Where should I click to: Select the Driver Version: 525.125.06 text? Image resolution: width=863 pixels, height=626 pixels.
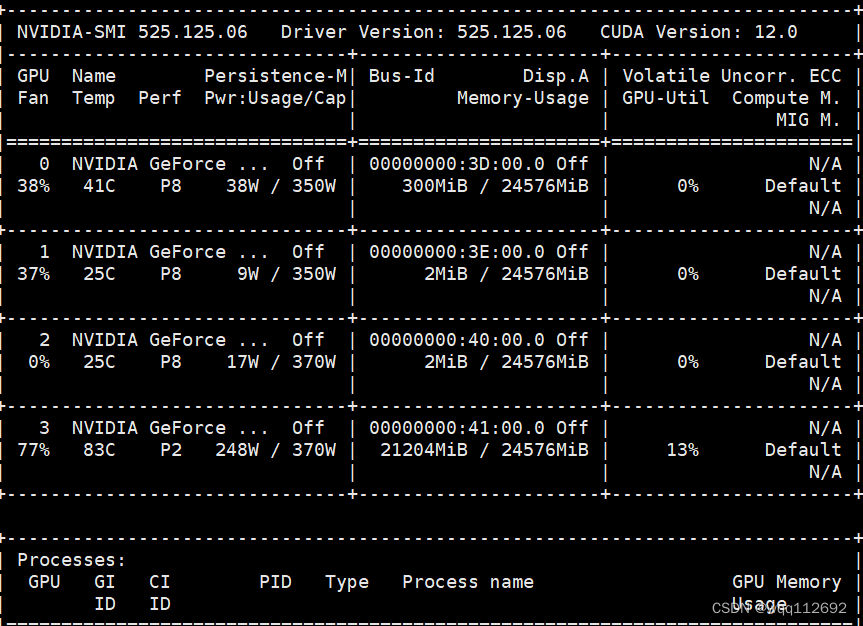423,32
